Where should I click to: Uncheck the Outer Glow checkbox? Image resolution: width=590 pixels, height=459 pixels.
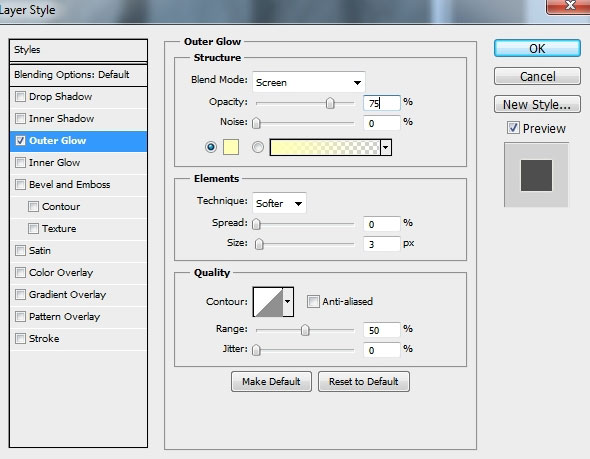20,141
